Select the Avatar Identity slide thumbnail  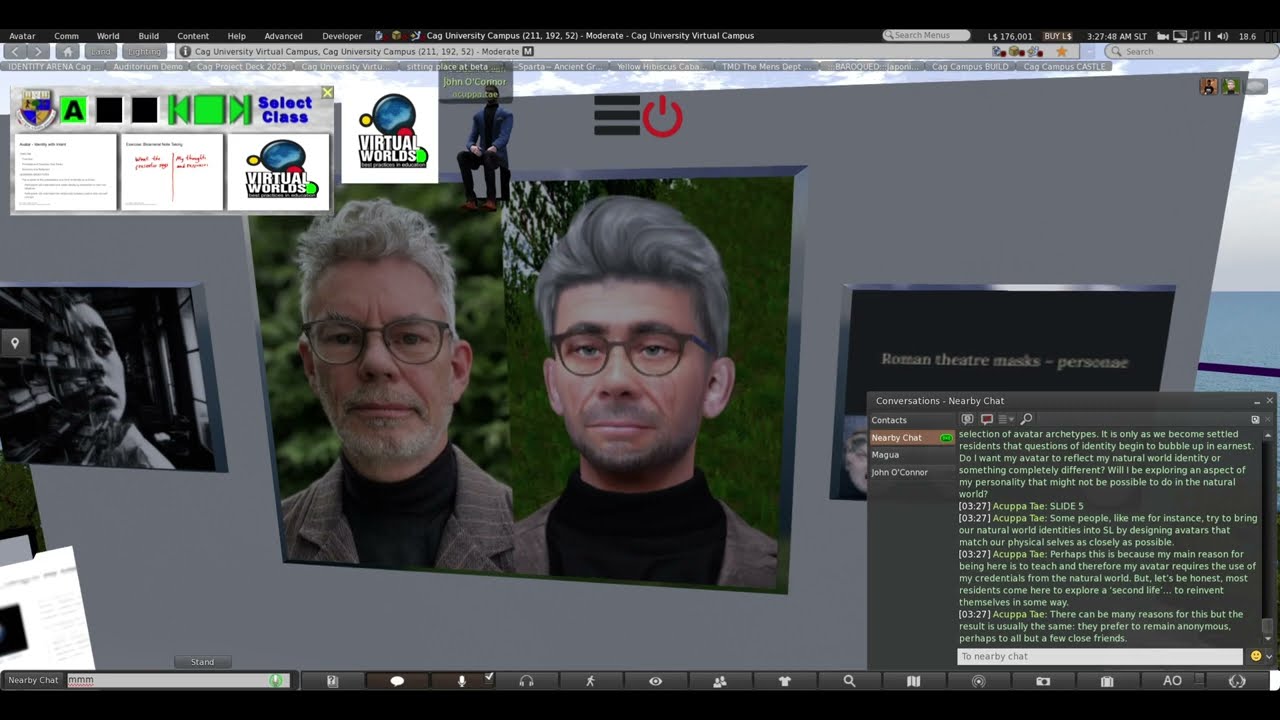click(x=66, y=172)
